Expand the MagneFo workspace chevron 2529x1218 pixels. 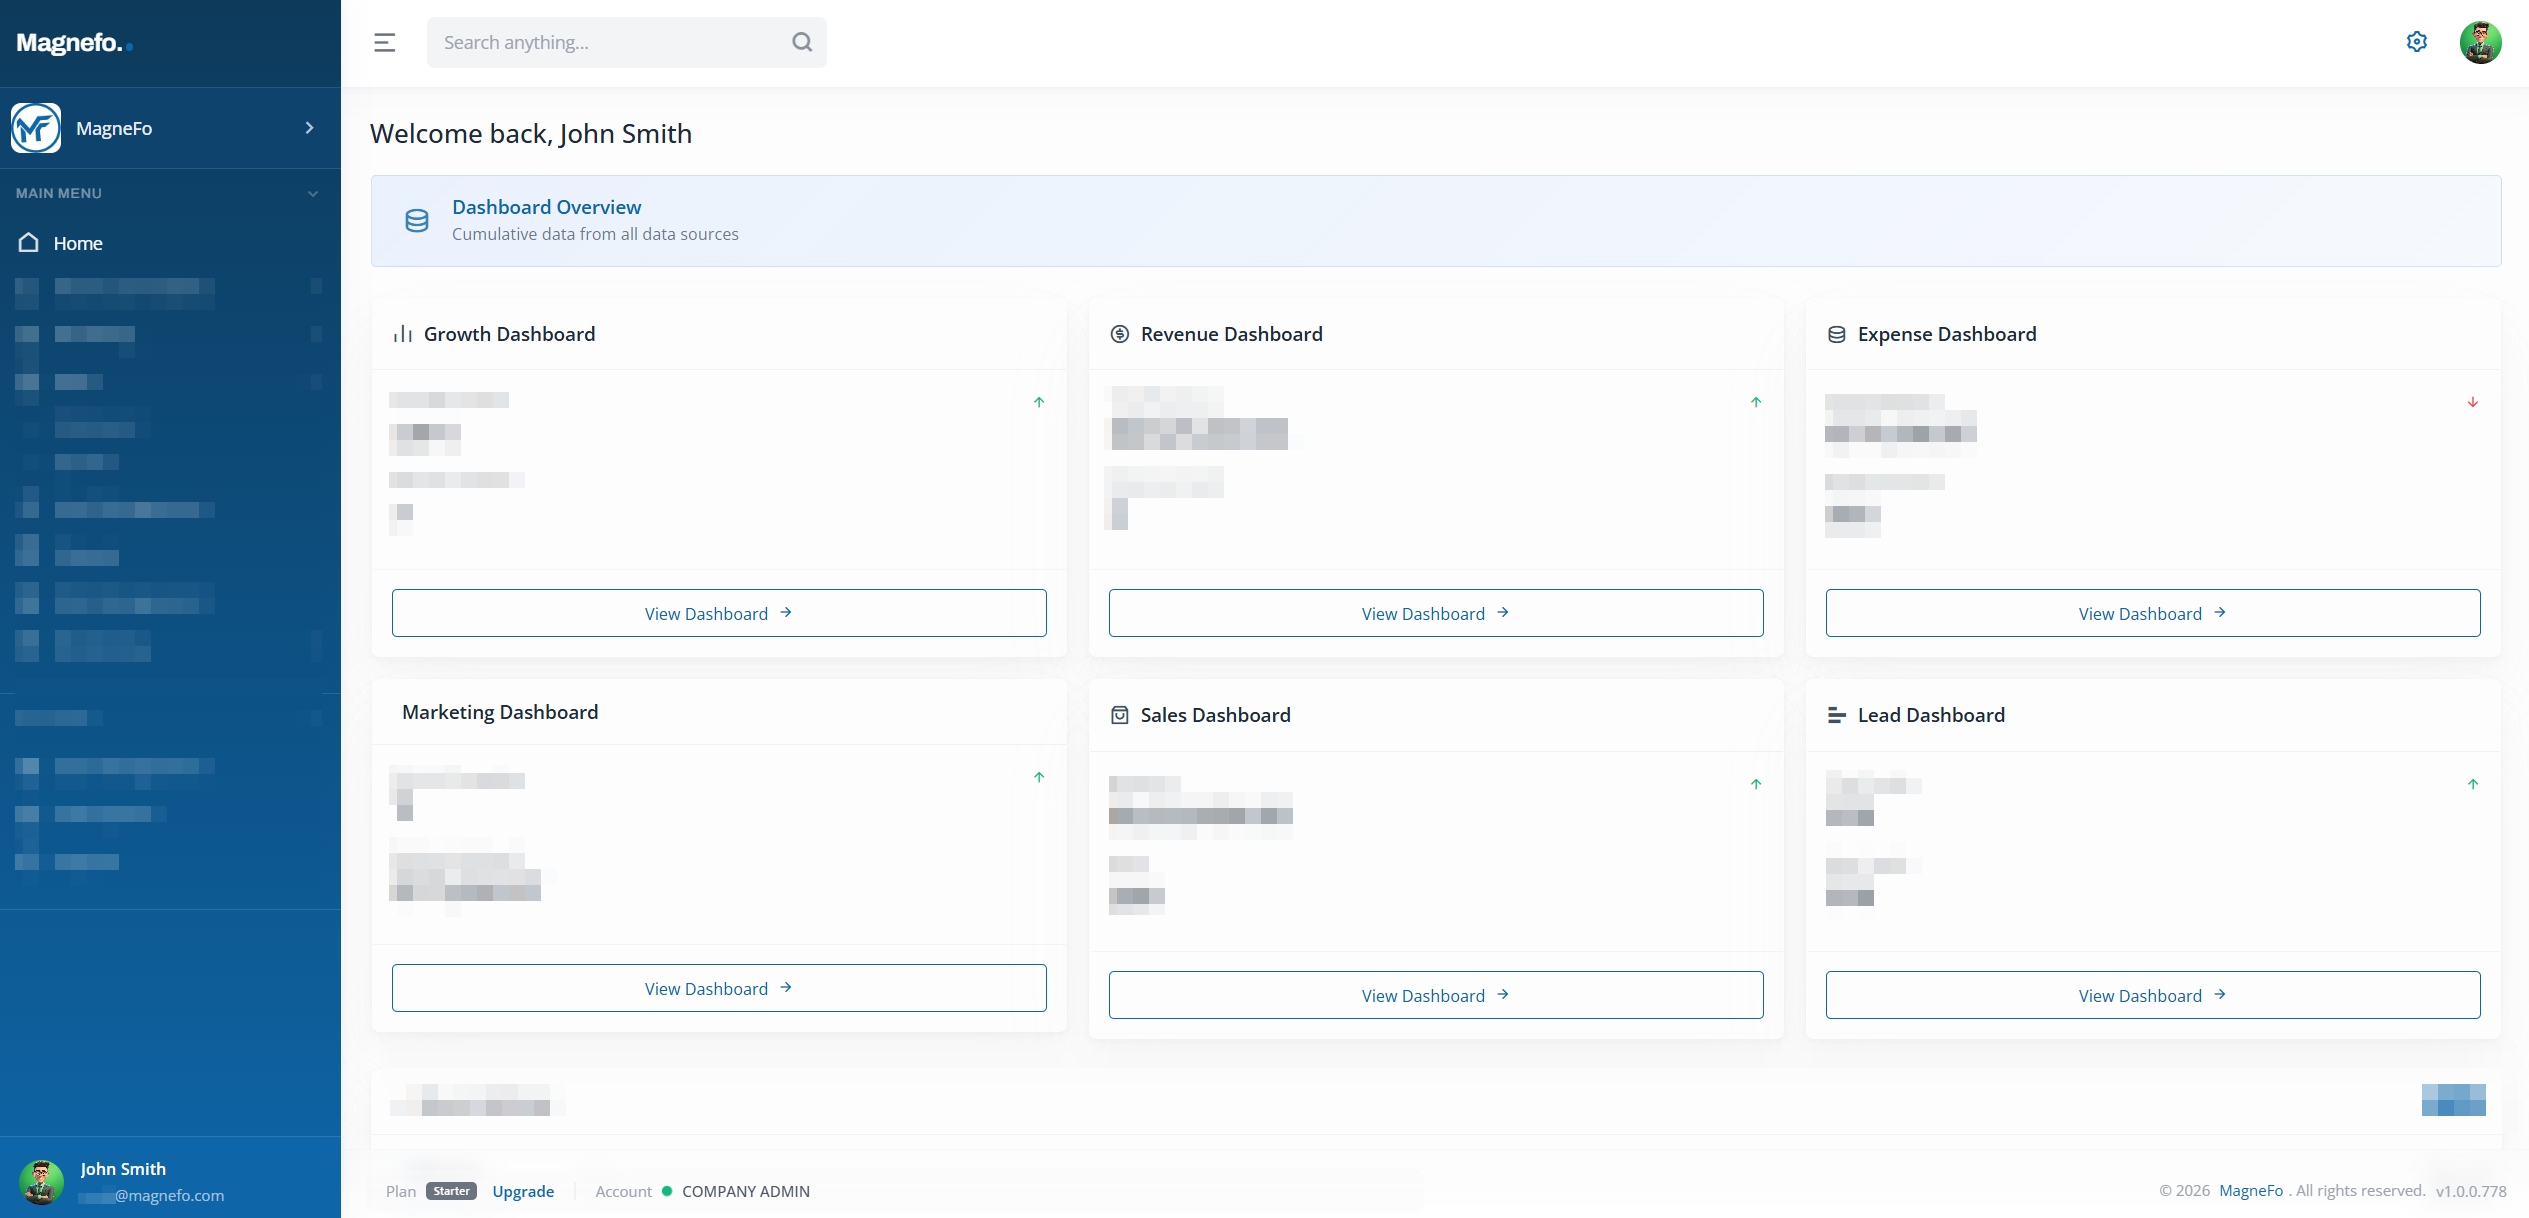click(308, 127)
